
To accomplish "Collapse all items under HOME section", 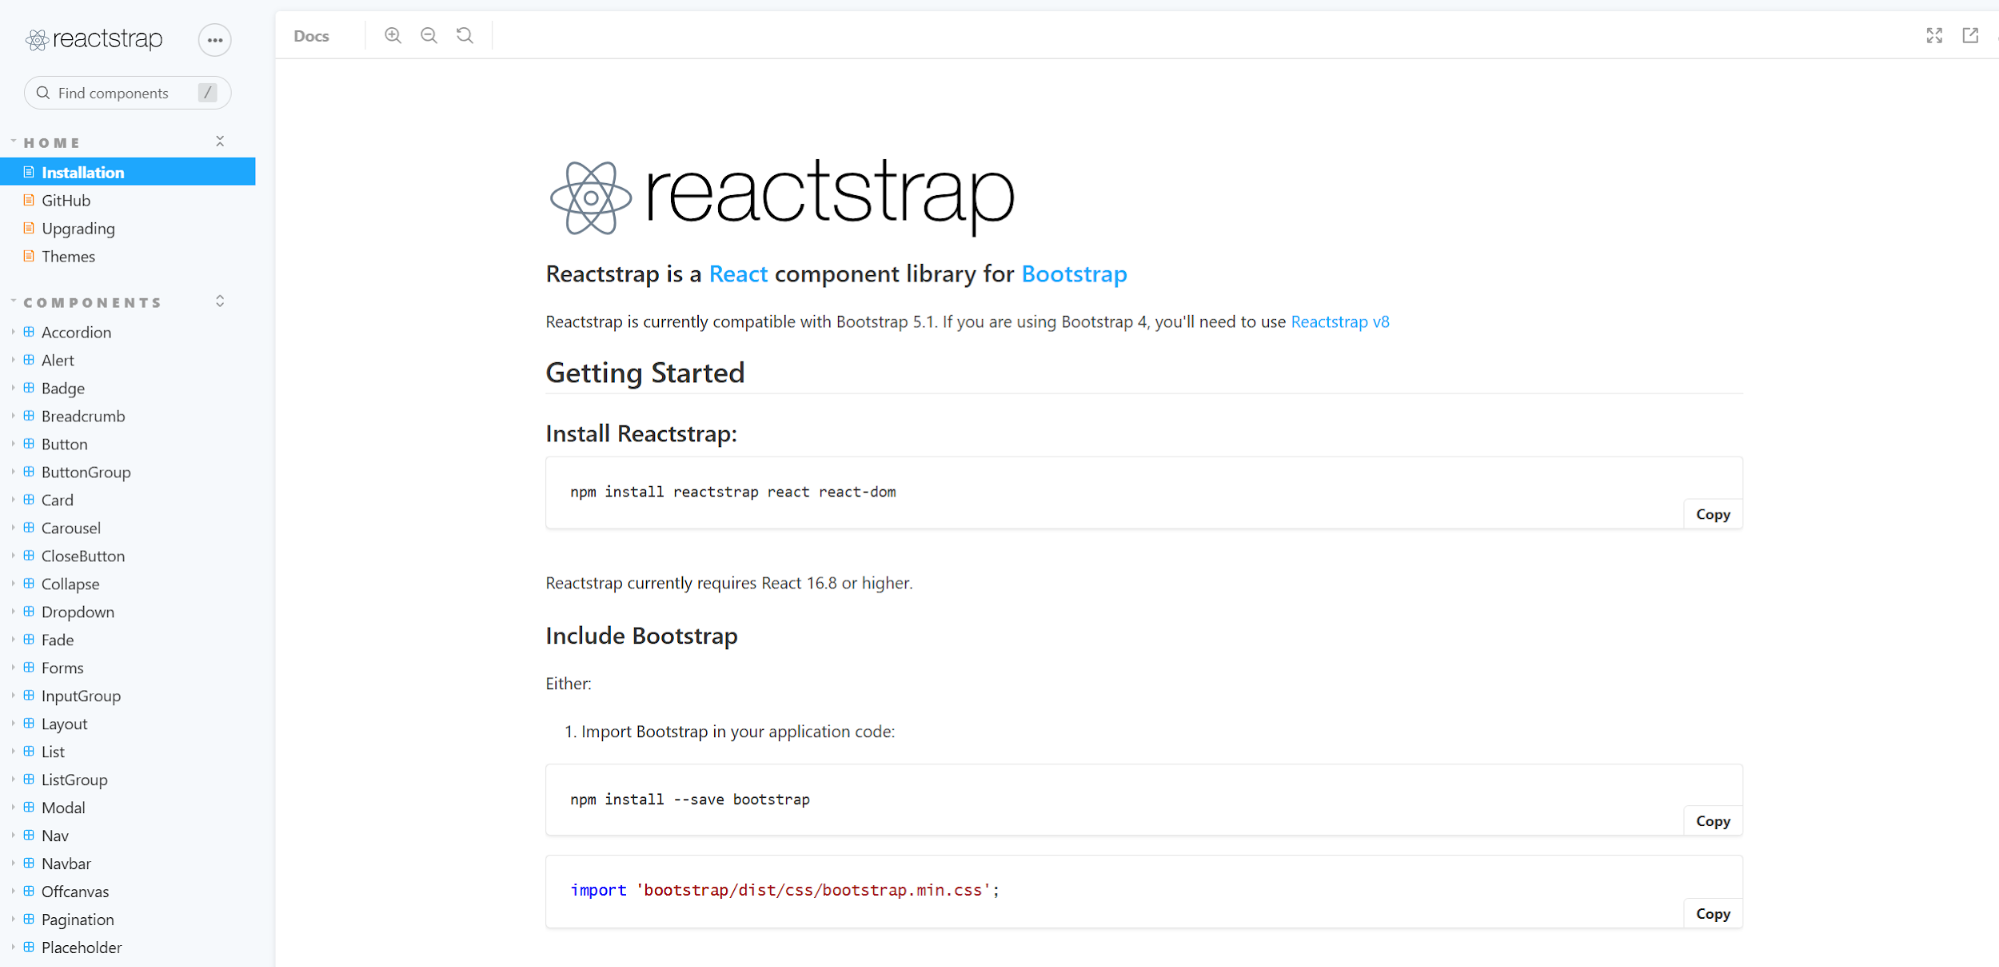I will 220,142.
